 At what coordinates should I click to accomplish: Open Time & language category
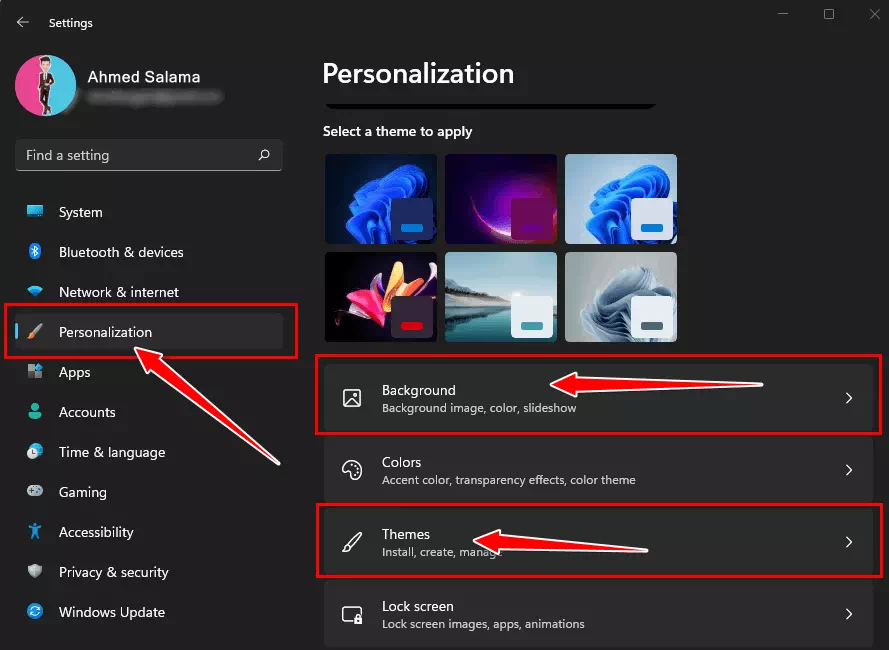(x=149, y=452)
